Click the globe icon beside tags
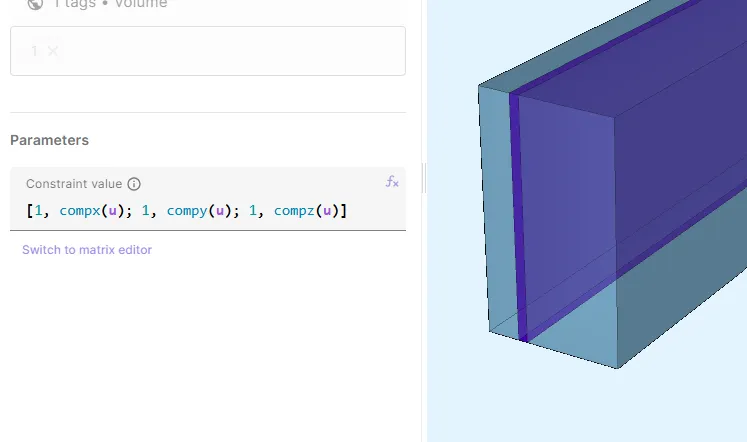Screen dimensions: 747x442 click(36, 4)
